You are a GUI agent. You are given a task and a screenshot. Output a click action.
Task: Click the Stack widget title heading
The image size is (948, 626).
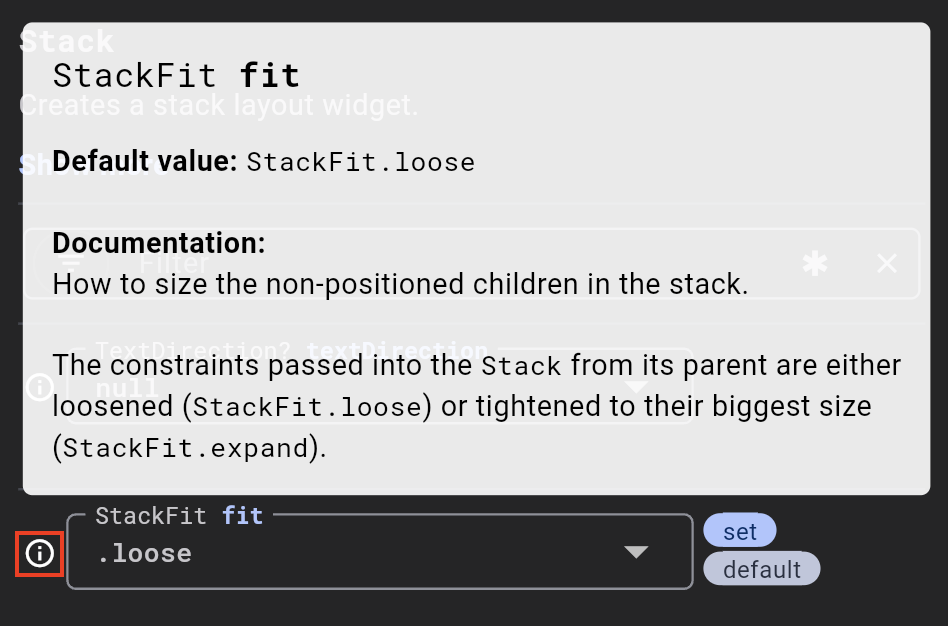[x=66, y=40]
